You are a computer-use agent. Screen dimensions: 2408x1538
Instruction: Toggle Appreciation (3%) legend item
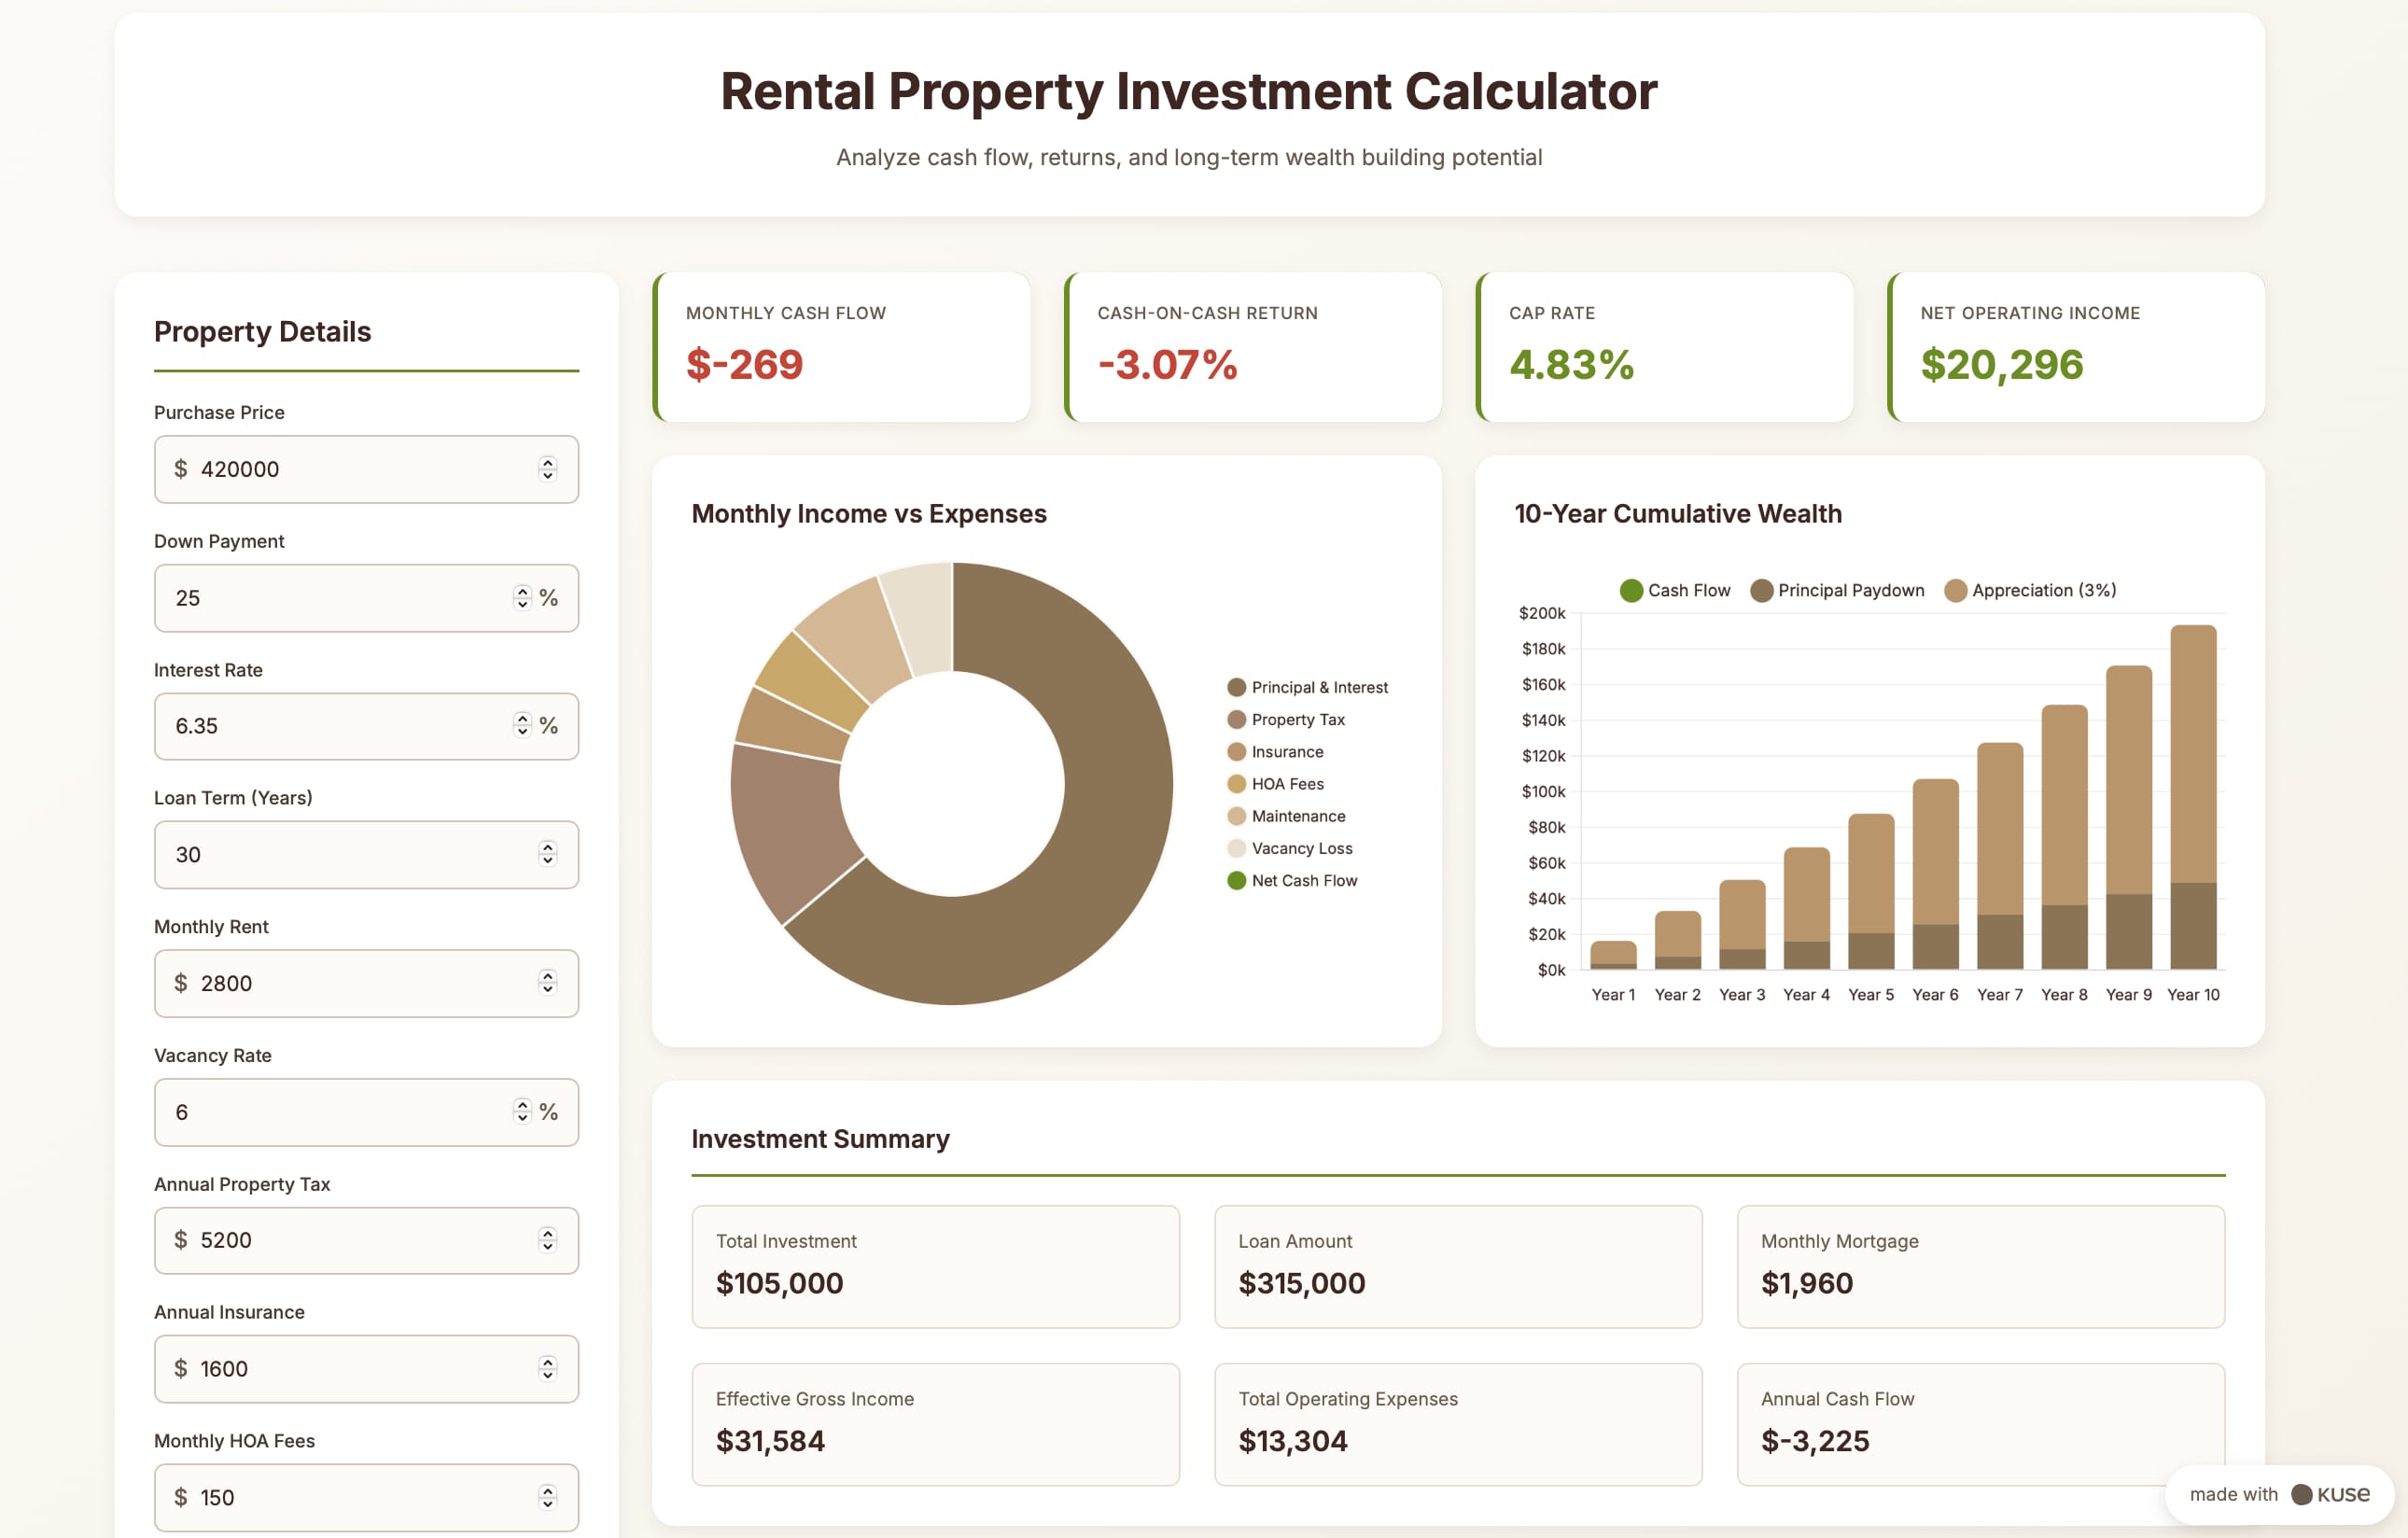[2030, 590]
